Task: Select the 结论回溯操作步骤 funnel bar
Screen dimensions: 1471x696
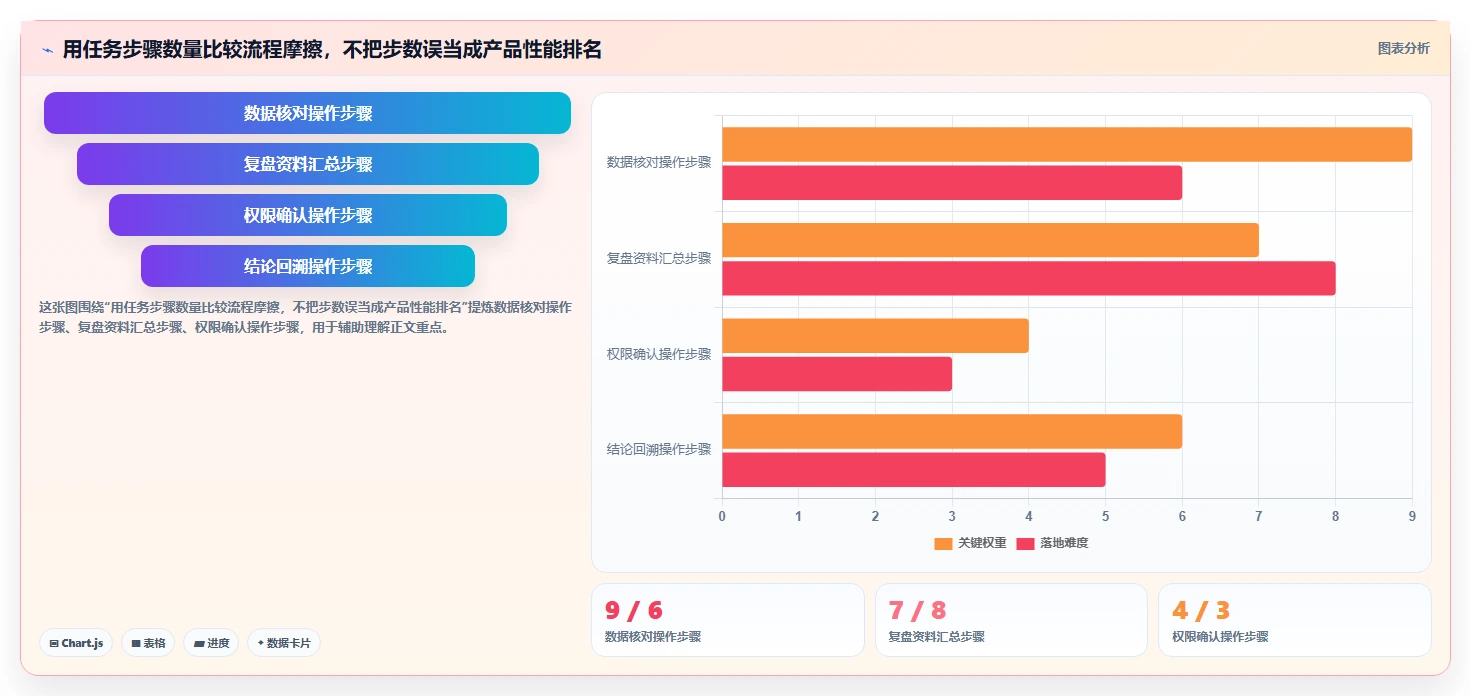Action: coord(308,266)
